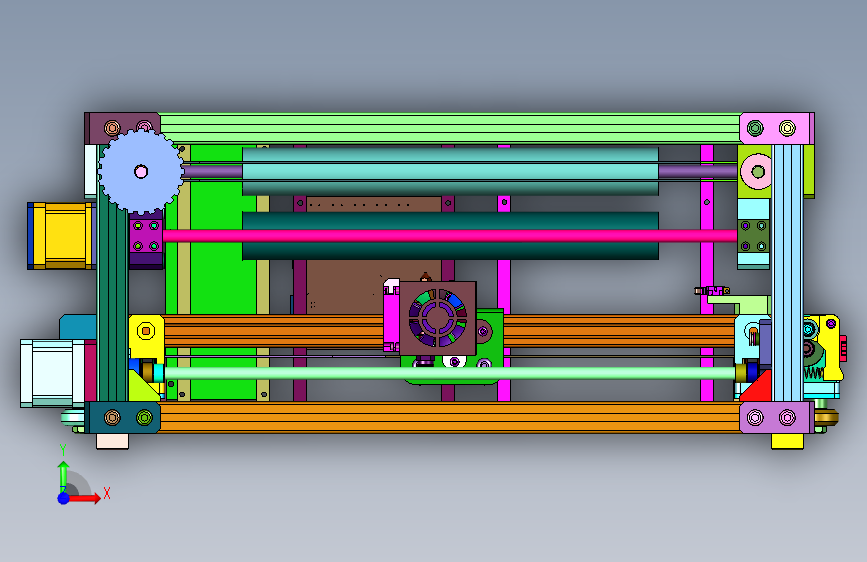Click the blue Z axis ball of triad
867x562 pixels.
pos(64,498)
